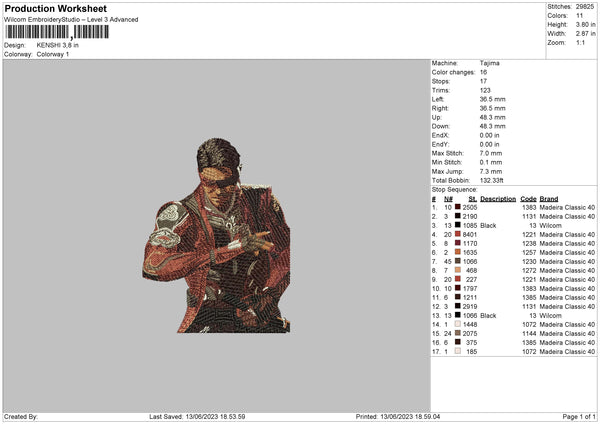The height and width of the screenshot is (424, 600).
Task: Click the Min Stitch value 0.1 mm
Action: pos(491,162)
